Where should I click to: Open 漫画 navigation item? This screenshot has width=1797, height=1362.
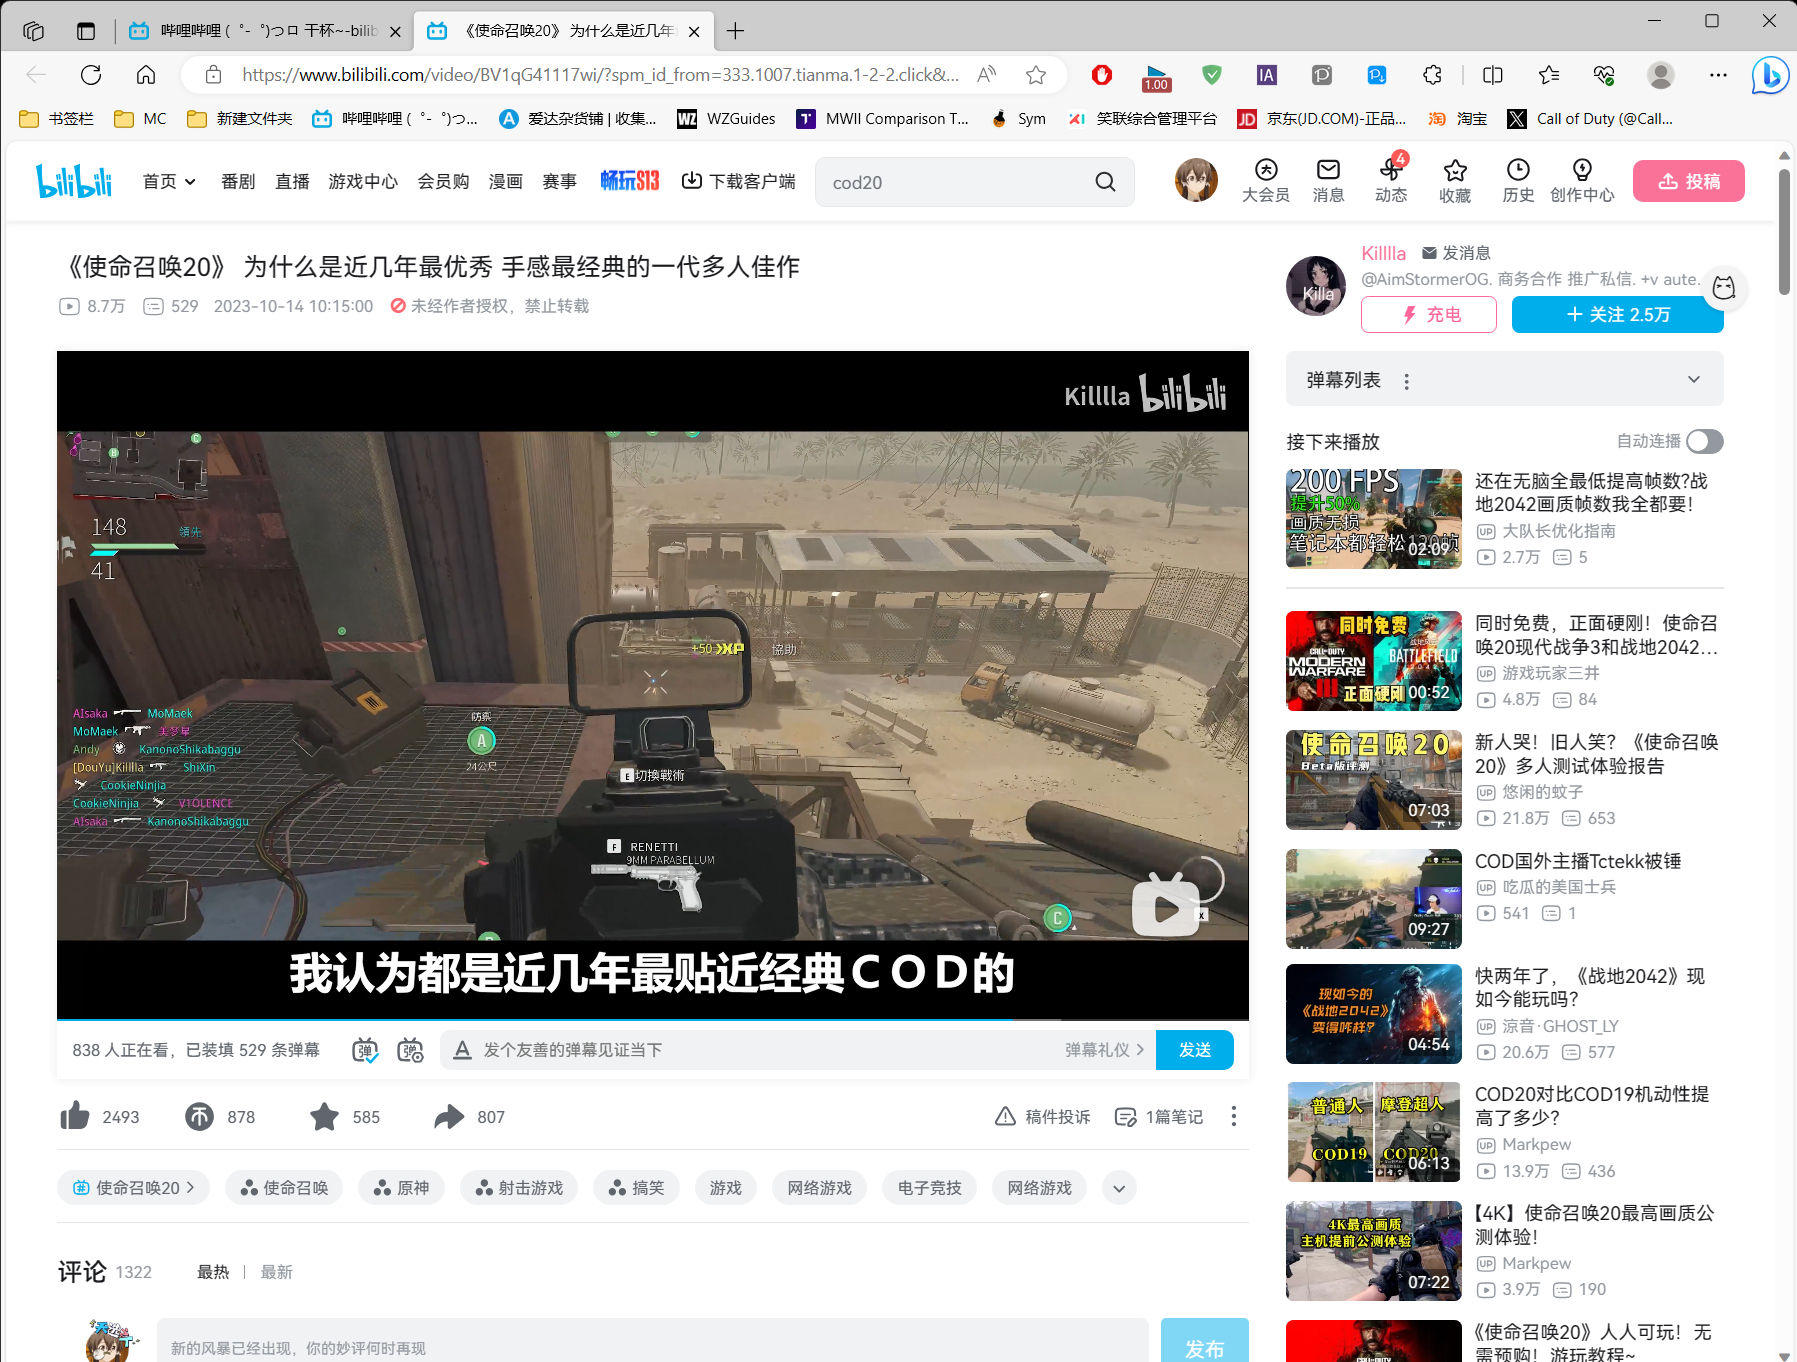click(x=505, y=181)
